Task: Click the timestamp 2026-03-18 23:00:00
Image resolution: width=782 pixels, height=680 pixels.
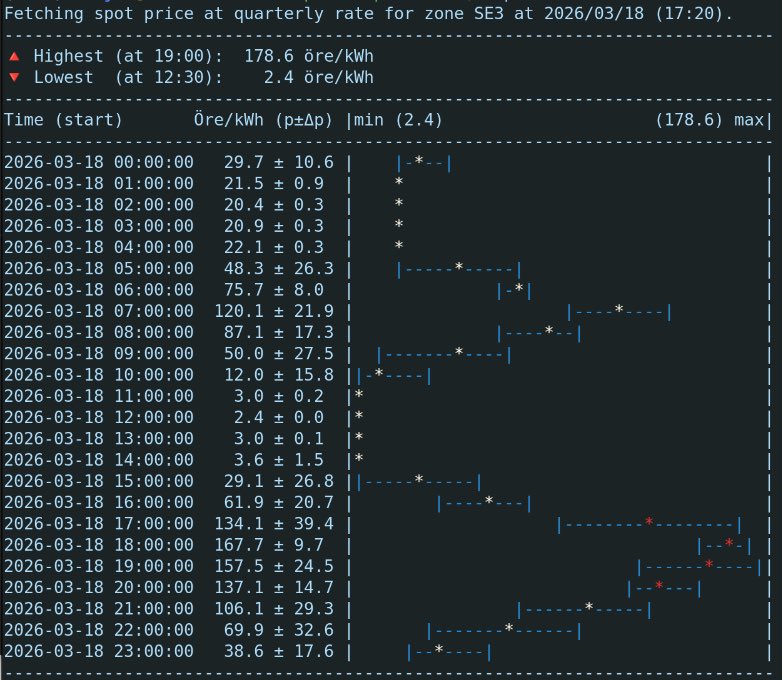Action: tap(99, 651)
